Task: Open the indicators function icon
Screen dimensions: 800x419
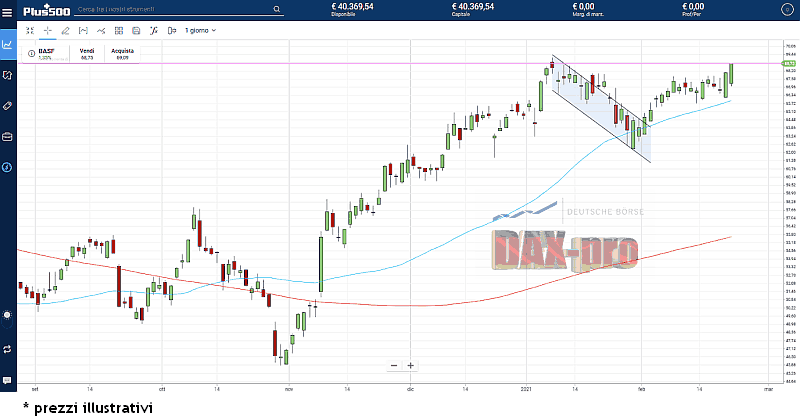Action: pyautogui.click(x=154, y=31)
